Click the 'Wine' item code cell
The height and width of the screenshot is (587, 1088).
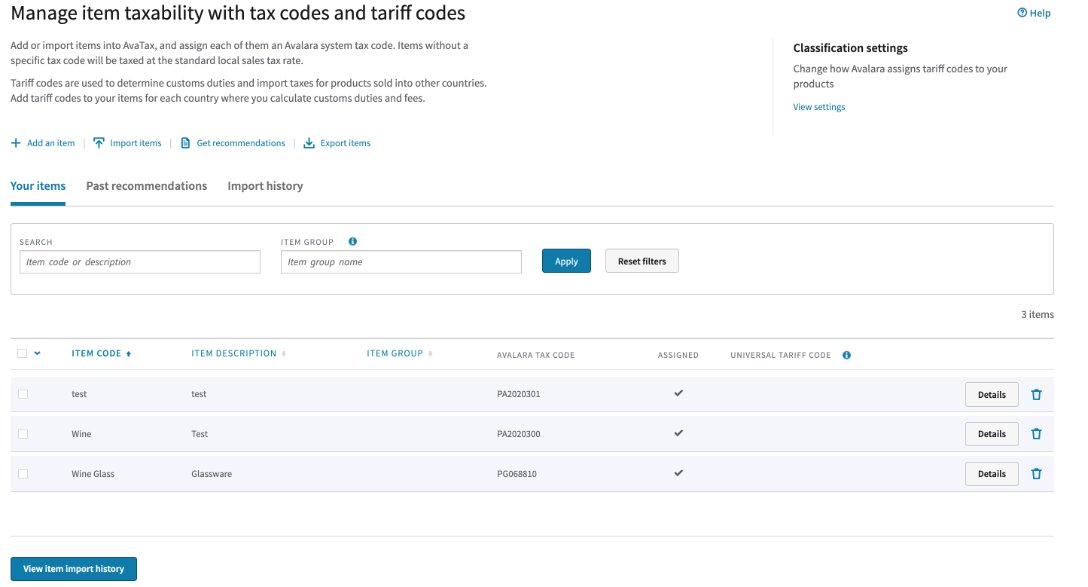click(x=81, y=434)
